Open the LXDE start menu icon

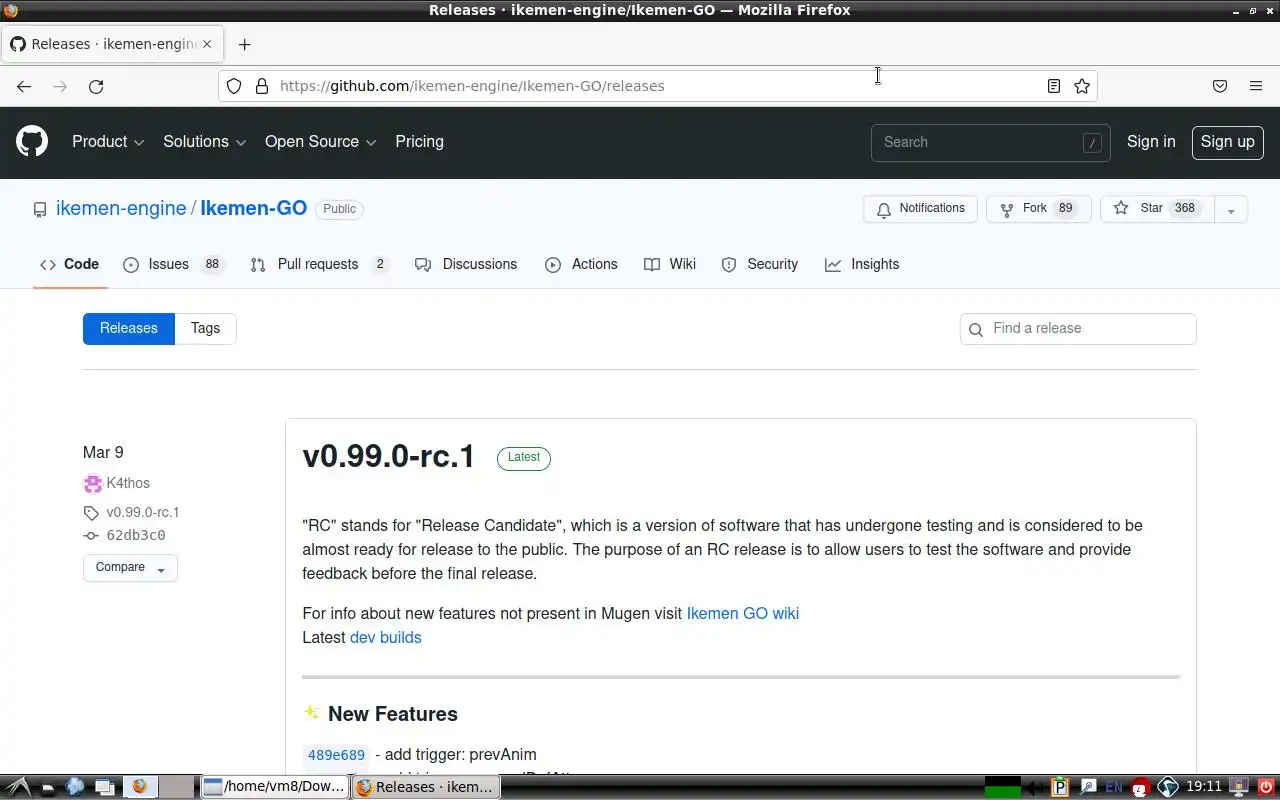18,787
